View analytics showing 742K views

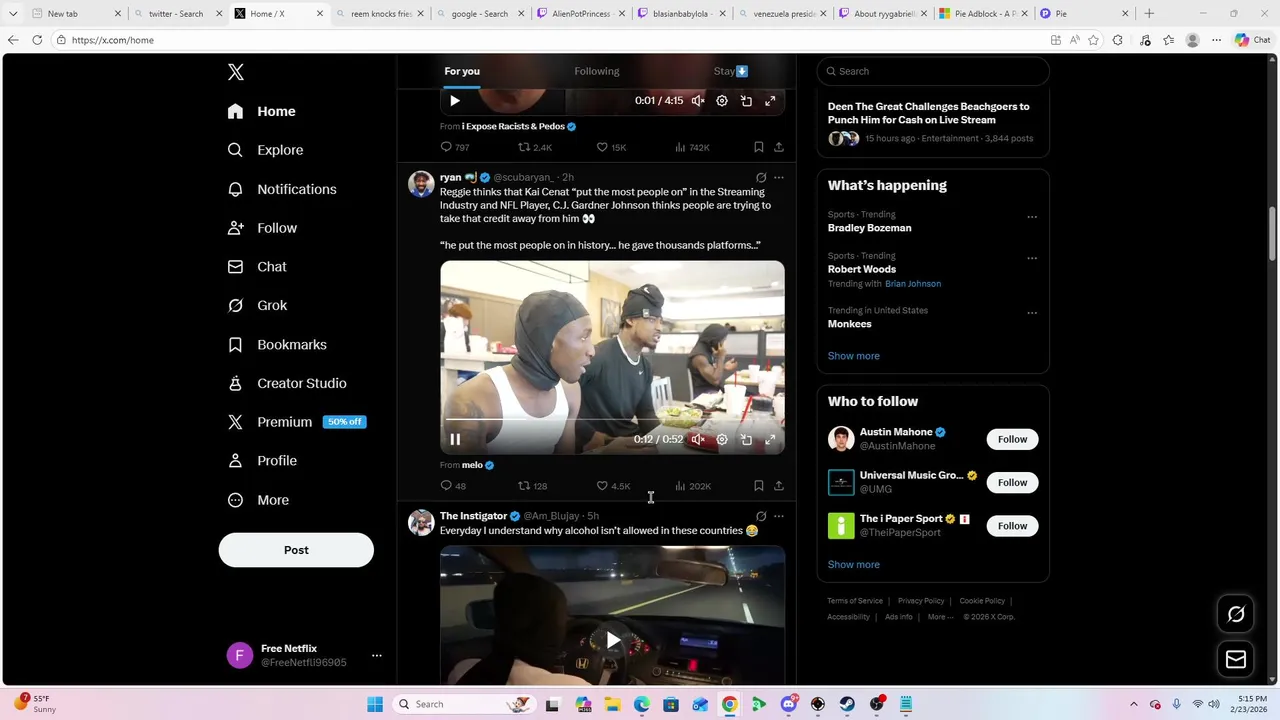[692, 148]
